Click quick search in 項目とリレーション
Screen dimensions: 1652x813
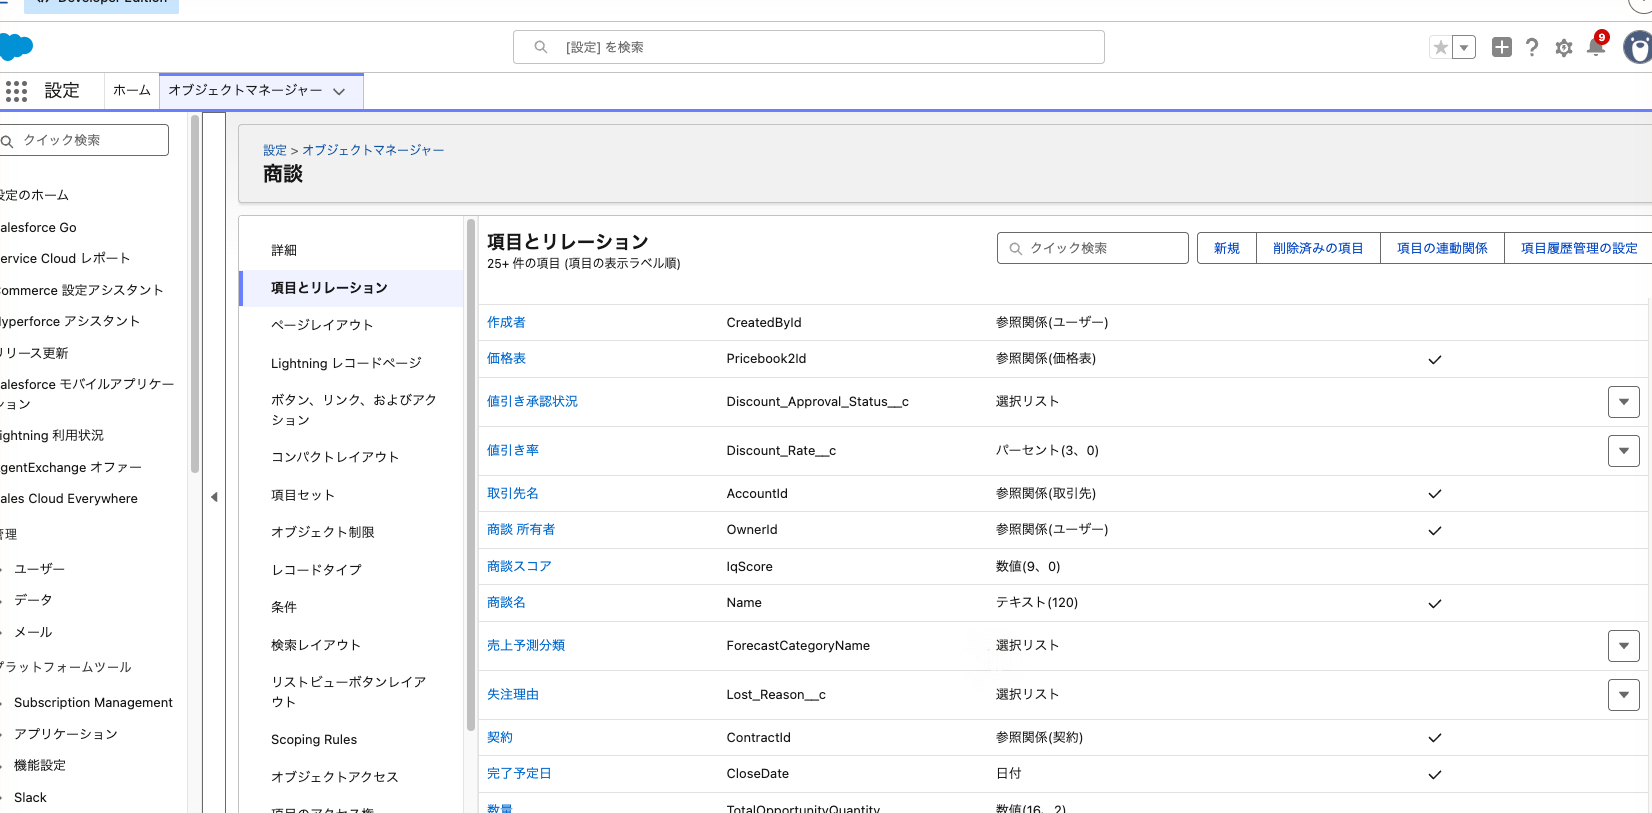coord(1092,248)
